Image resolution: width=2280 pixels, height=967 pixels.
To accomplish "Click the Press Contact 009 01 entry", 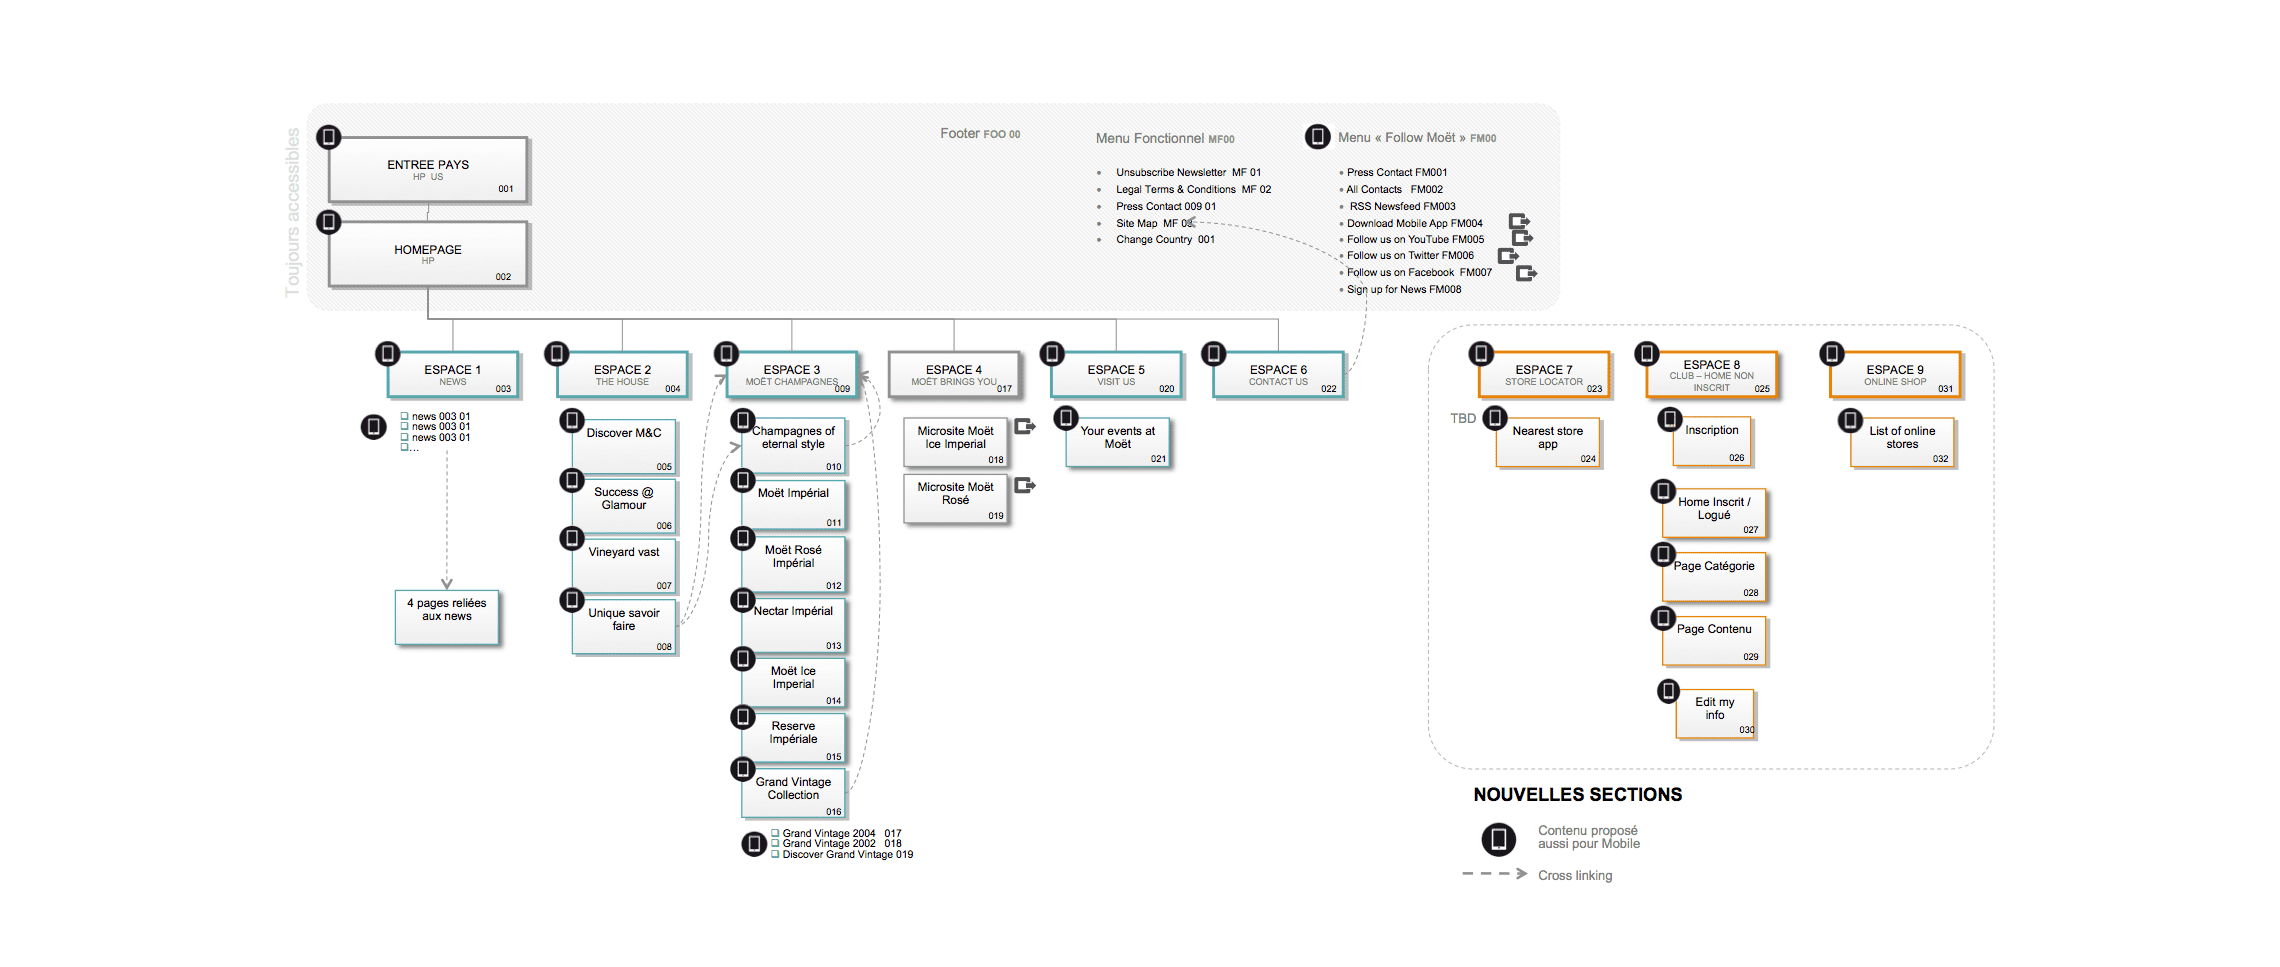I will (1166, 206).
